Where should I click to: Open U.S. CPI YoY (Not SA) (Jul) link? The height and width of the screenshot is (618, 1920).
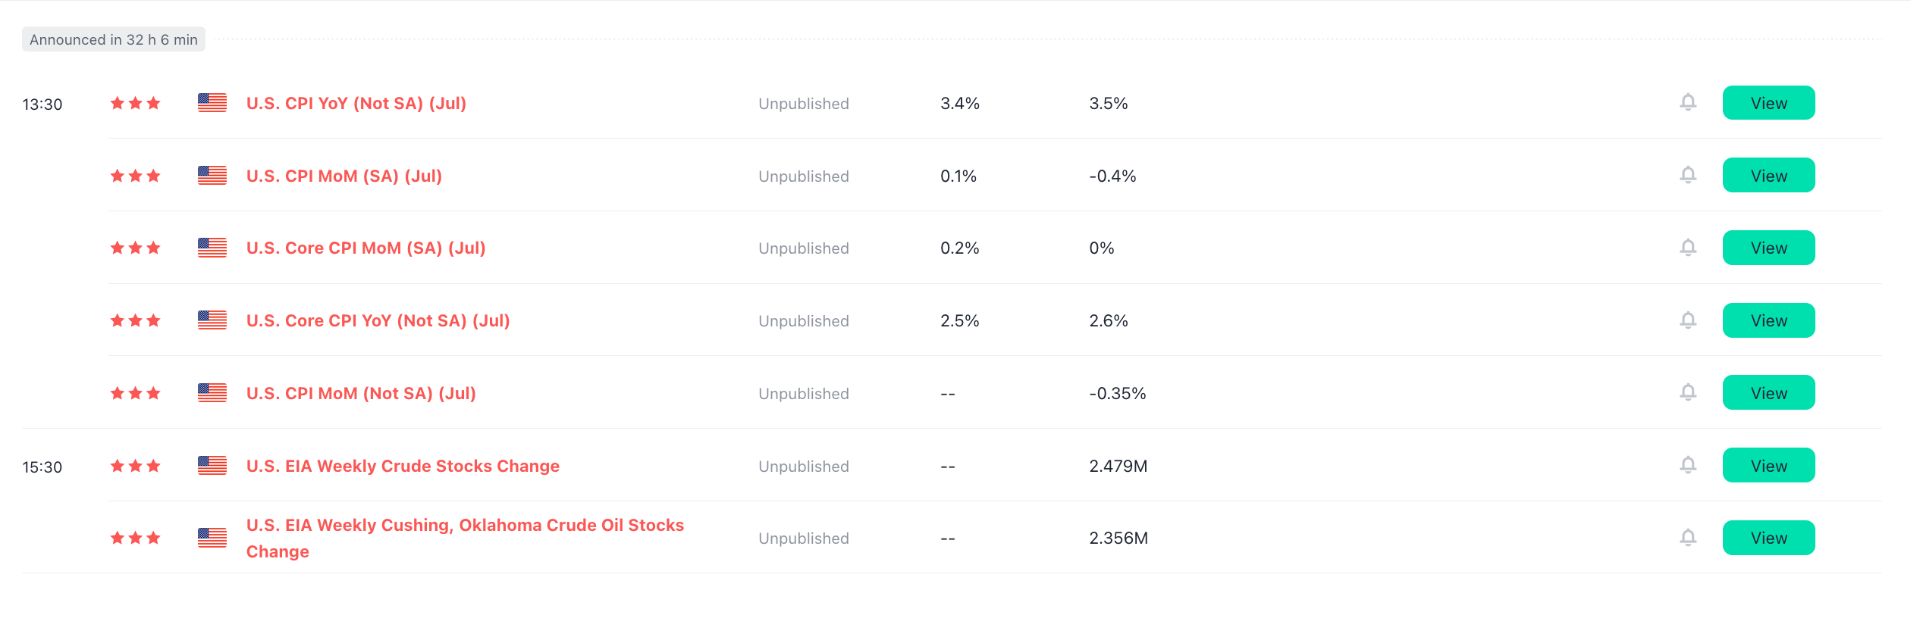(x=356, y=103)
